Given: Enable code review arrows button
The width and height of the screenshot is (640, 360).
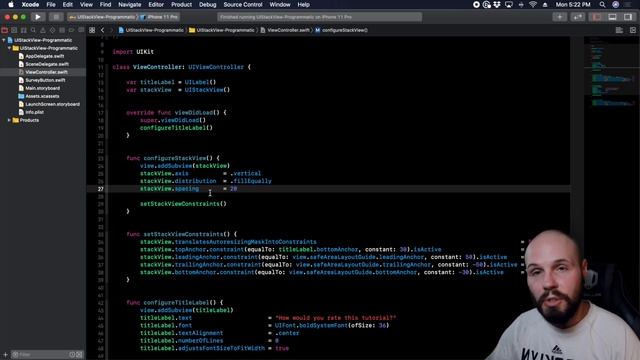Looking at the screenshot, I should pyautogui.click(x=578, y=17).
